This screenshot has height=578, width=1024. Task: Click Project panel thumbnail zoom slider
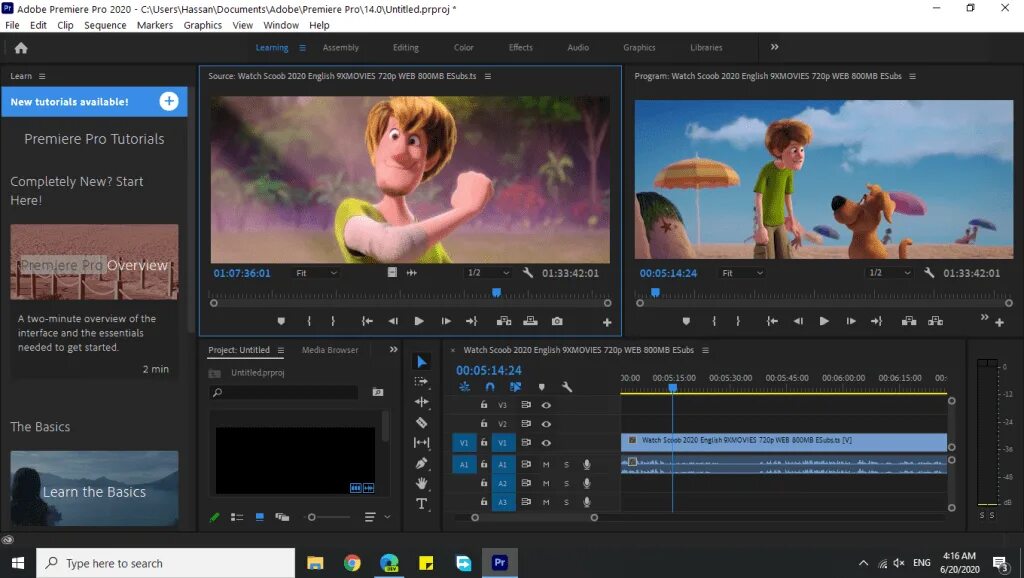(x=312, y=517)
